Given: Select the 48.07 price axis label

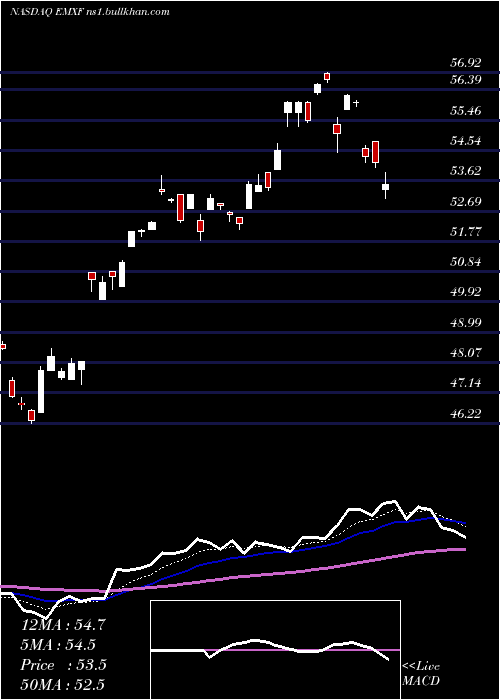Looking at the screenshot, I should [x=465, y=353].
